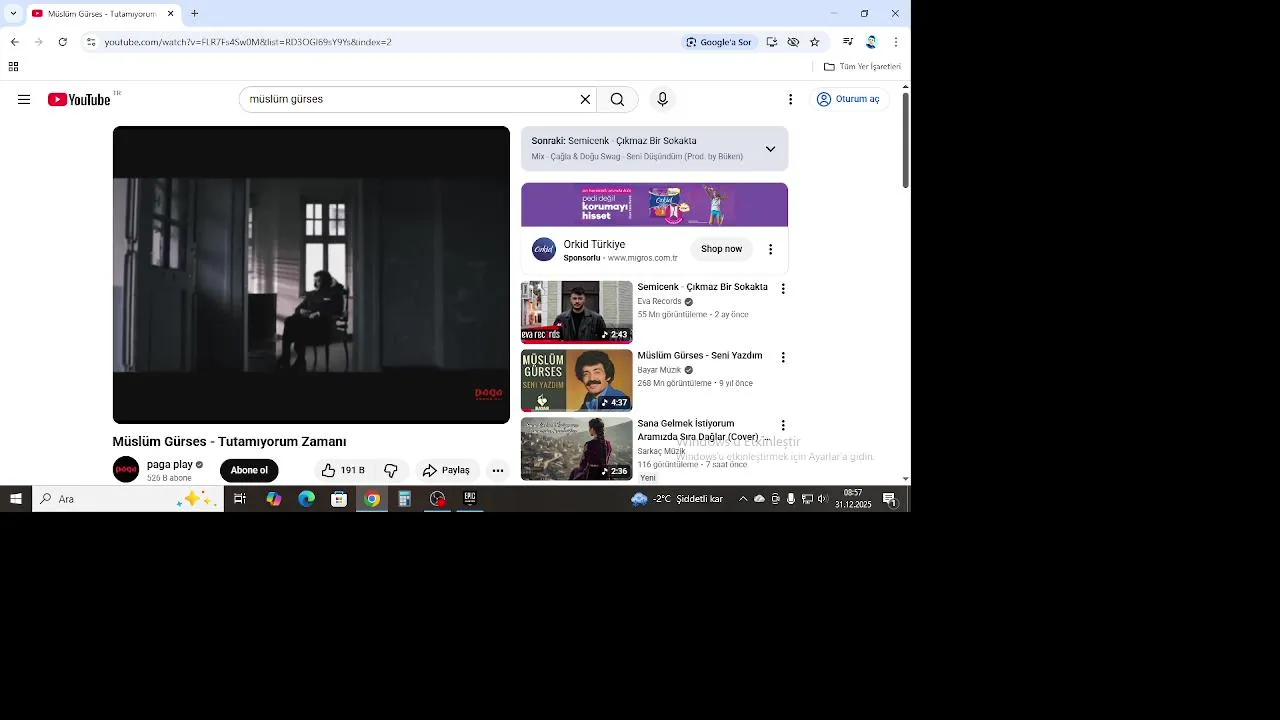Viewport: 1280px width, 720px height.
Task: Open Microsoft Edge from taskbar
Action: [306, 499]
